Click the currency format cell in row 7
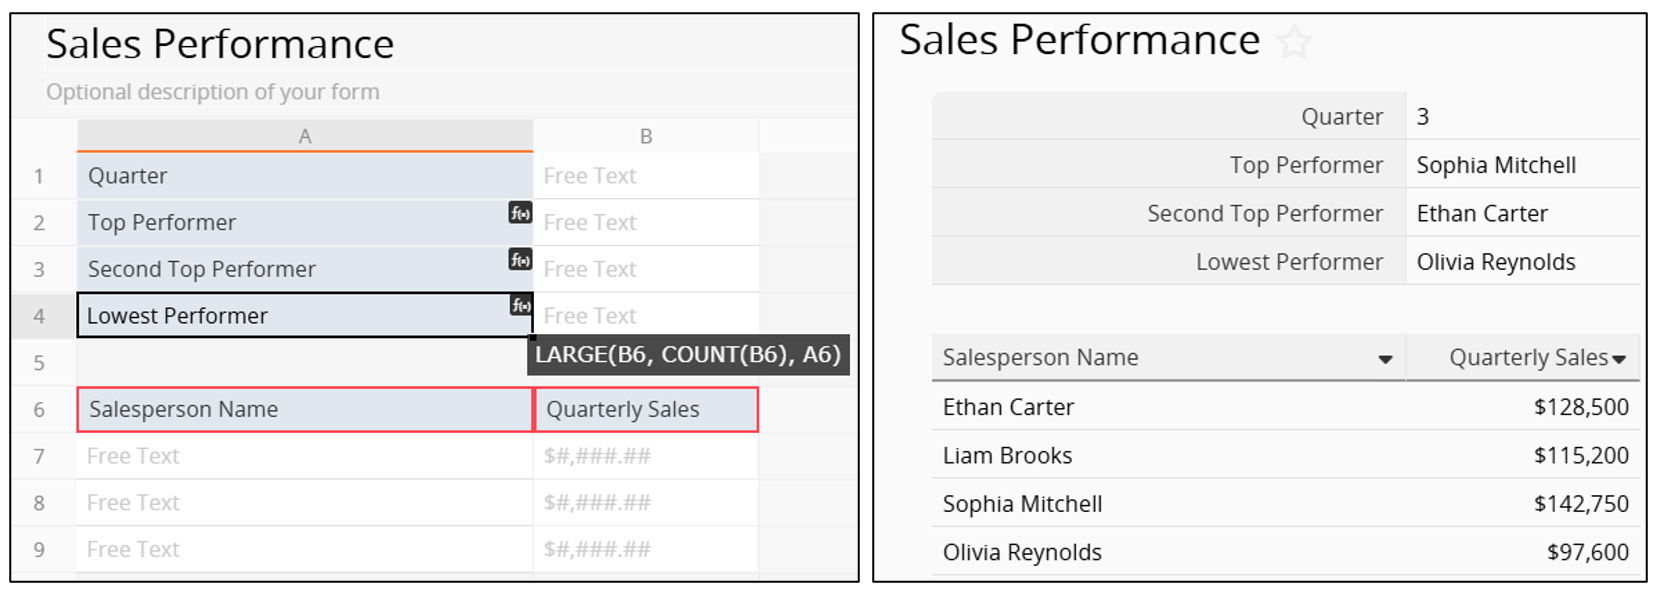The width and height of the screenshot is (1658, 594). (646, 456)
